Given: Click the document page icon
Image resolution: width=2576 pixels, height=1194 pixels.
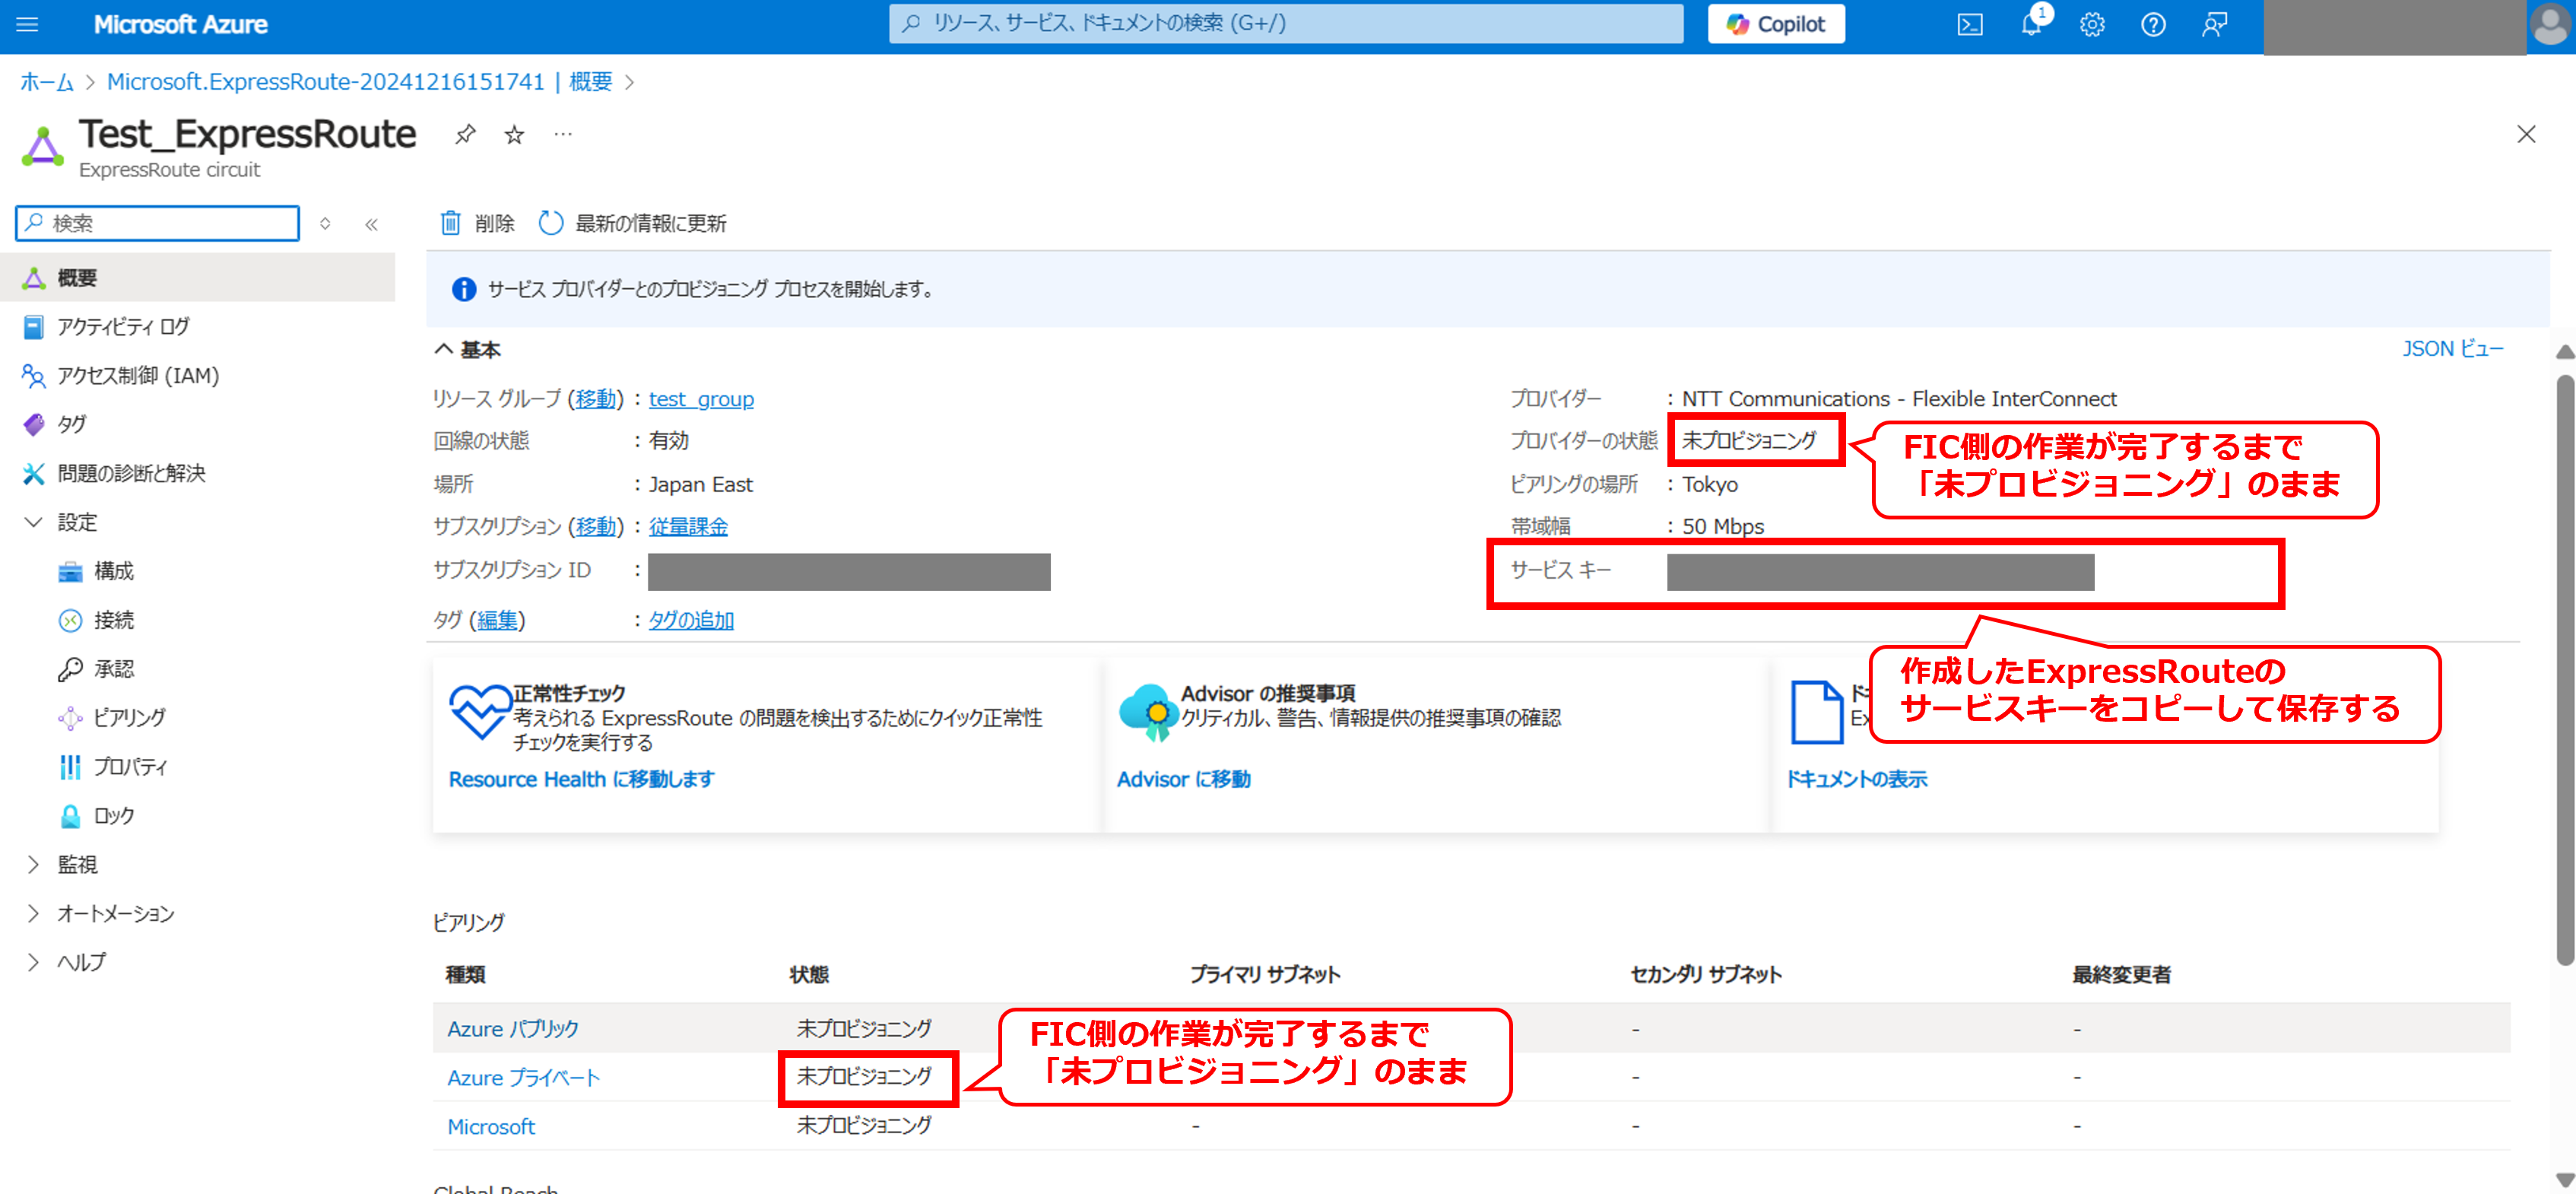Looking at the screenshot, I should 1816,712.
